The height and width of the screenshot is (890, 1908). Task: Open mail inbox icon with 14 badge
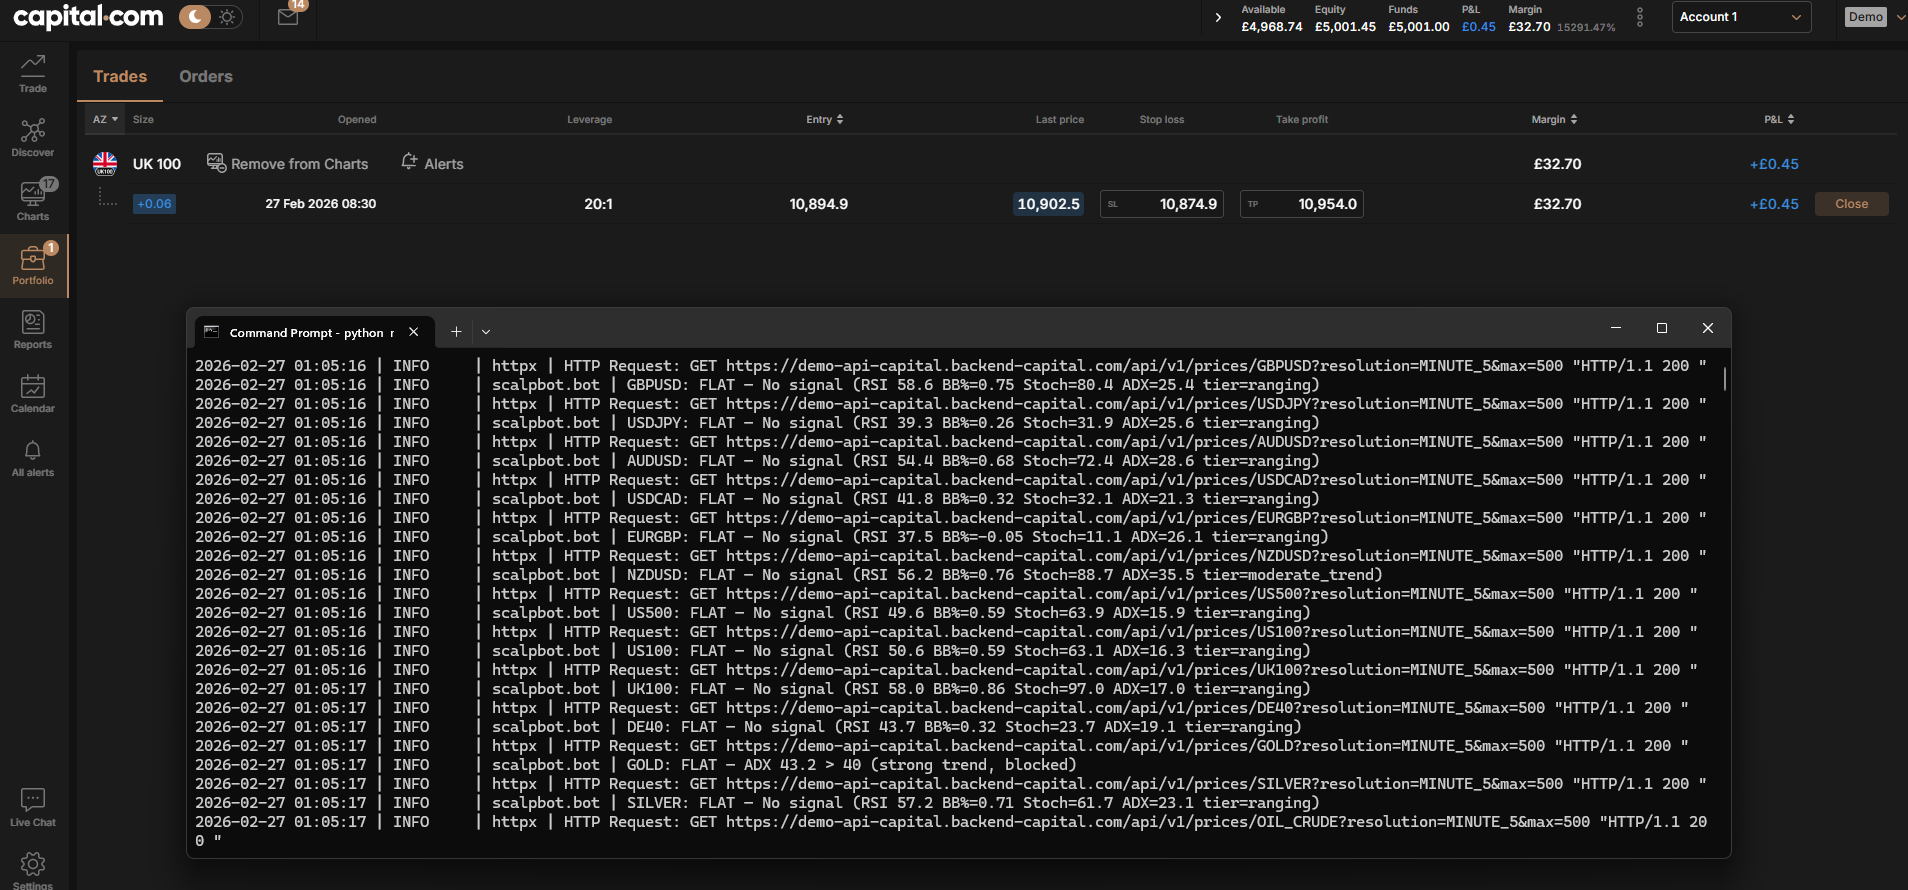[289, 16]
